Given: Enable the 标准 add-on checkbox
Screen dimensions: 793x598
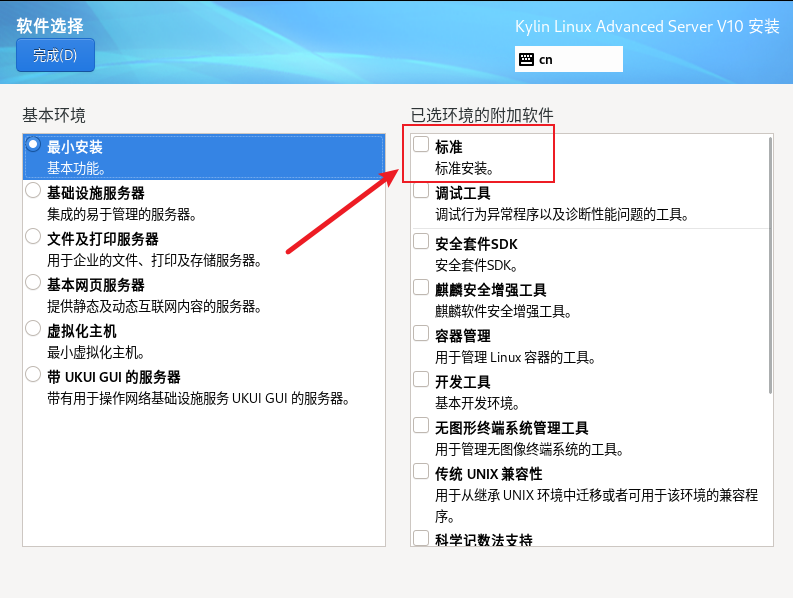Looking at the screenshot, I should pyautogui.click(x=421, y=144).
